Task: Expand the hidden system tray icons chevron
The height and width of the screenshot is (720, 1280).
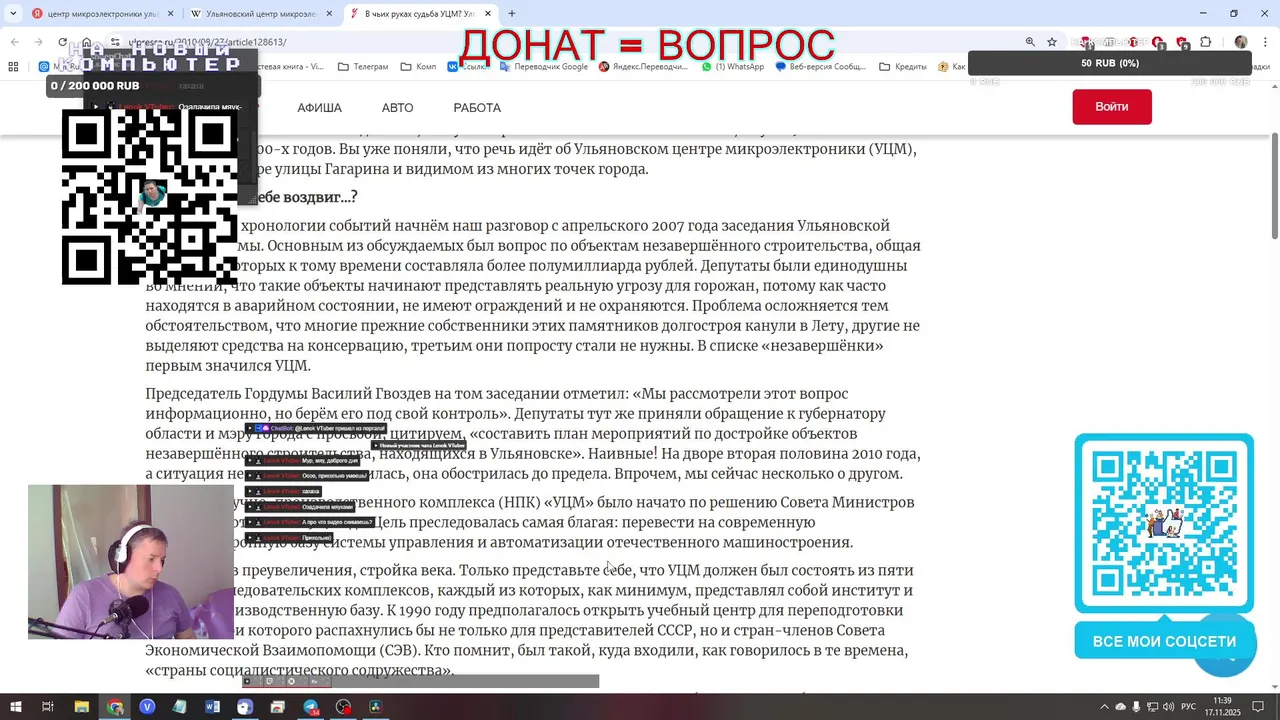Action: pyautogui.click(x=1104, y=707)
